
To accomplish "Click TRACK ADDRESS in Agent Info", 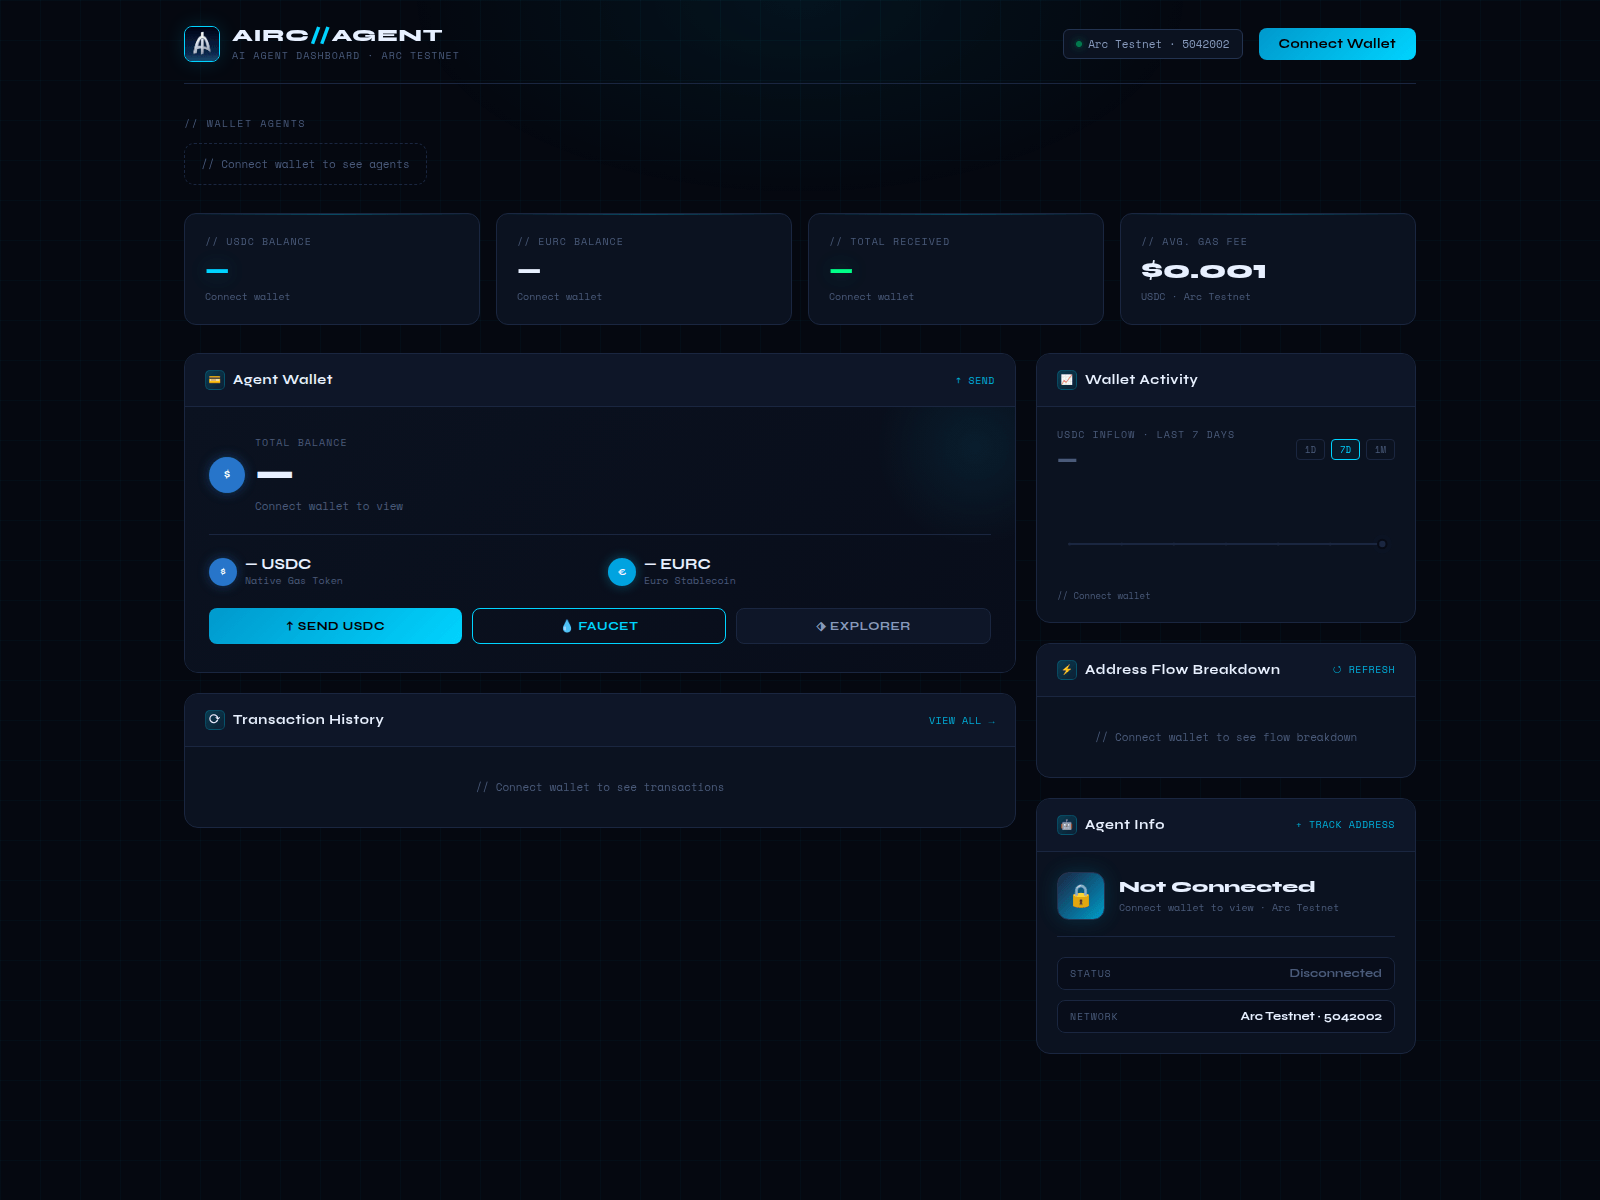I will pos(1345,825).
